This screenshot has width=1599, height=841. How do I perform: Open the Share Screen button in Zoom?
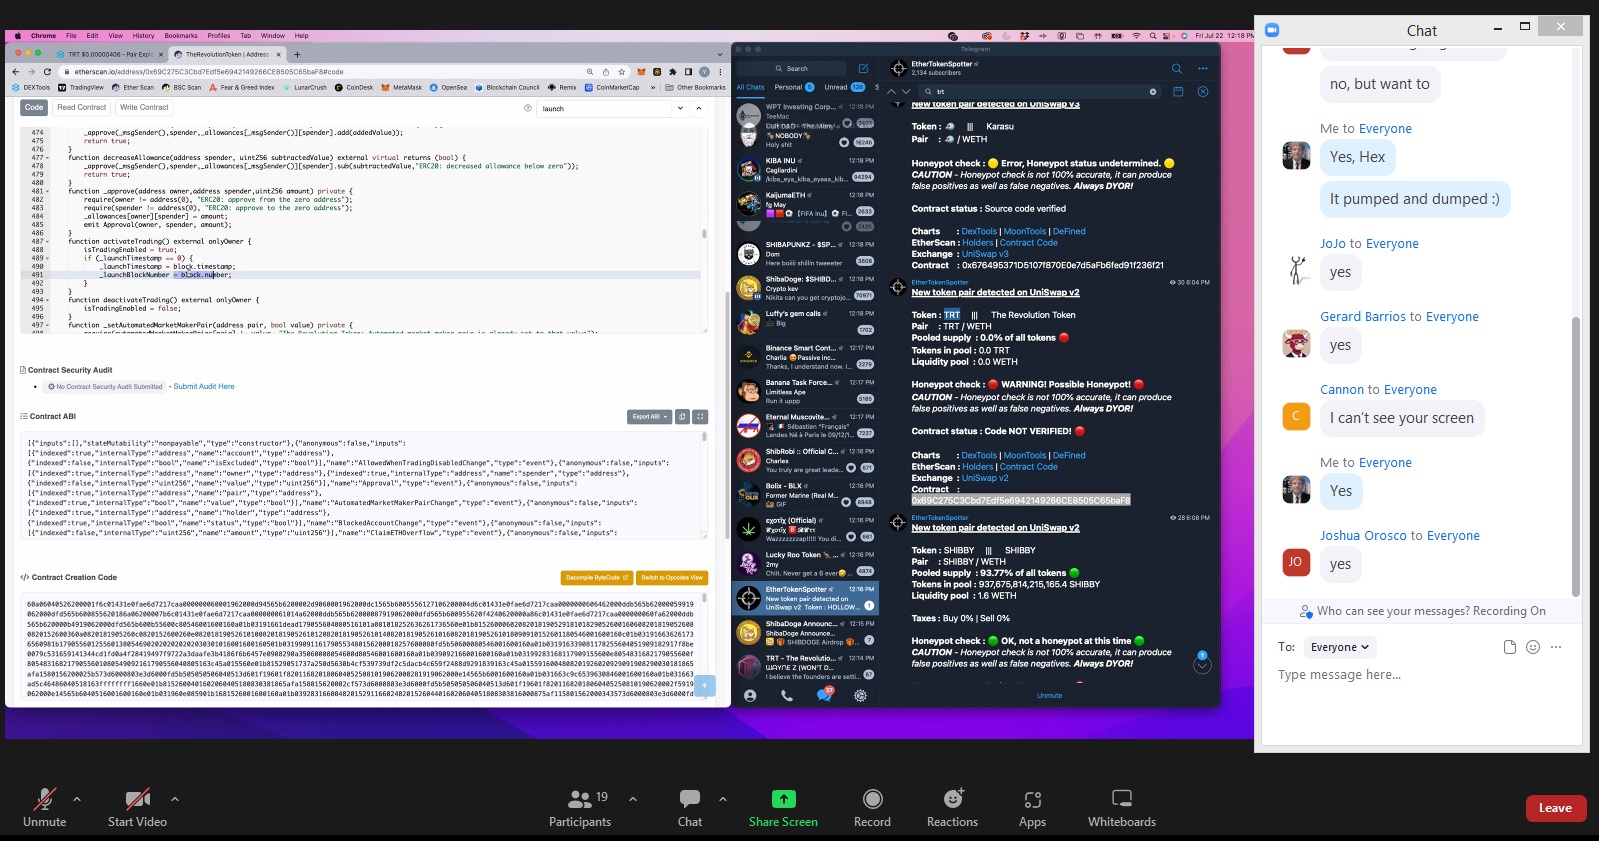point(783,808)
